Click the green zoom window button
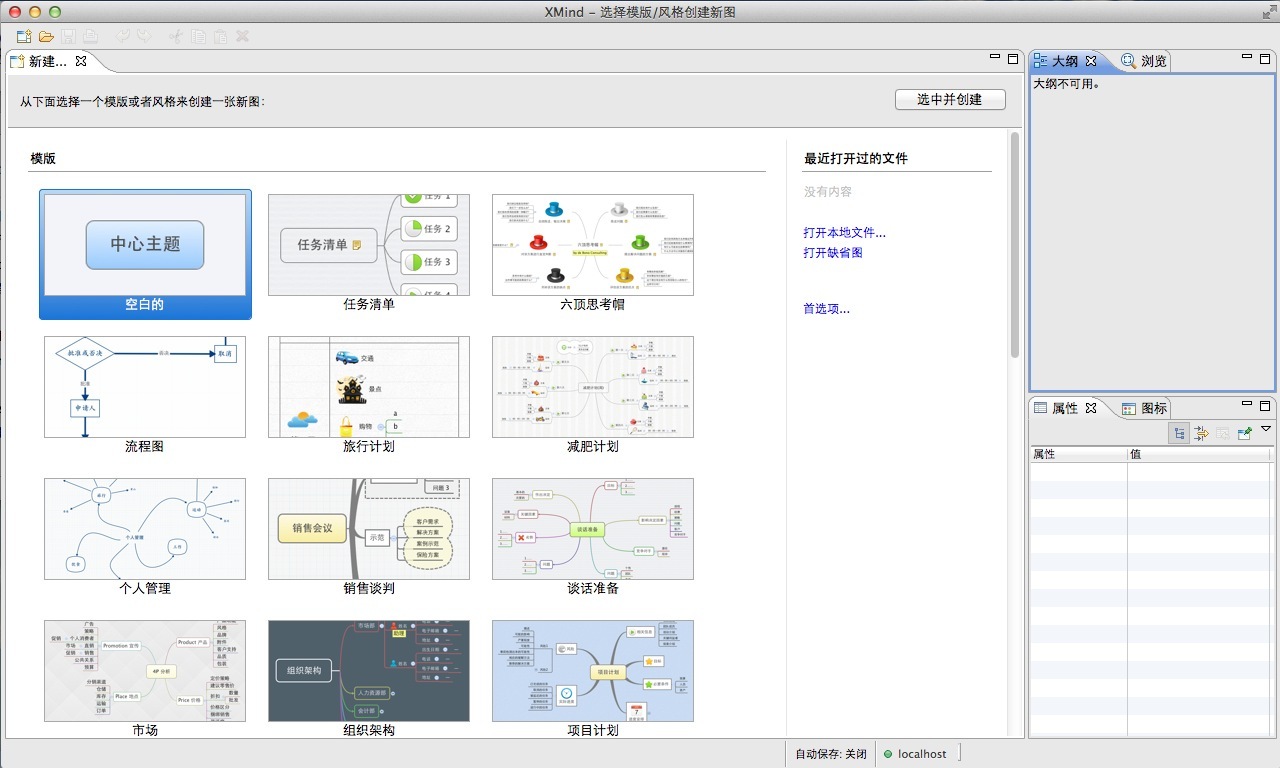The width and height of the screenshot is (1280, 768). 54,12
